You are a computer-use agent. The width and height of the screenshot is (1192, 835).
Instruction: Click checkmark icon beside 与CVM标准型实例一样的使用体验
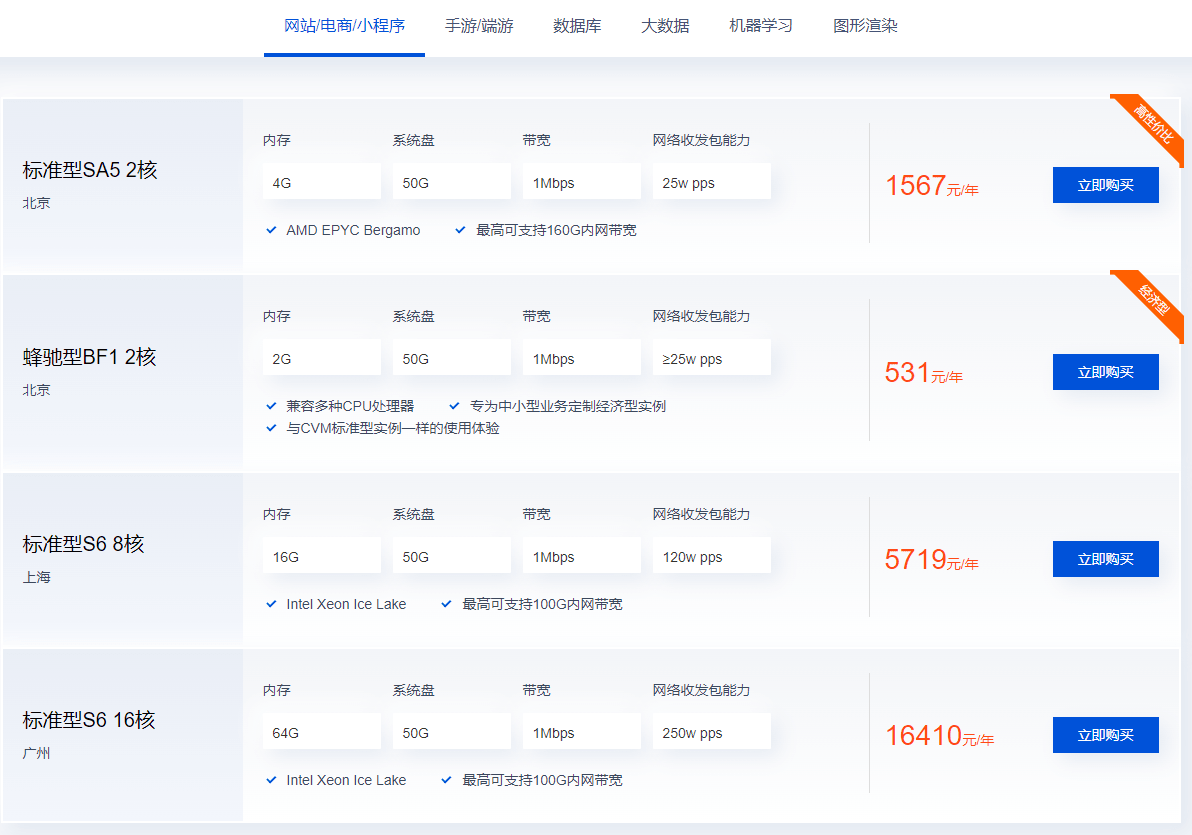(271, 427)
